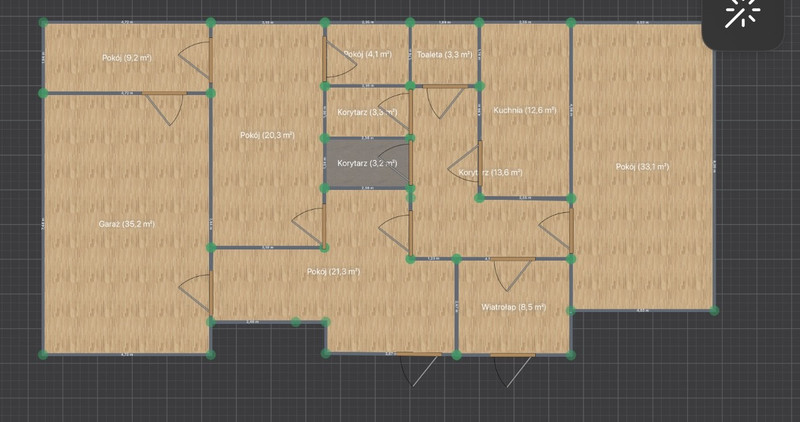Image resolution: width=800 pixels, height=422 pixels.
Task: Select the Toaleta door
Action: click(440, 86)
